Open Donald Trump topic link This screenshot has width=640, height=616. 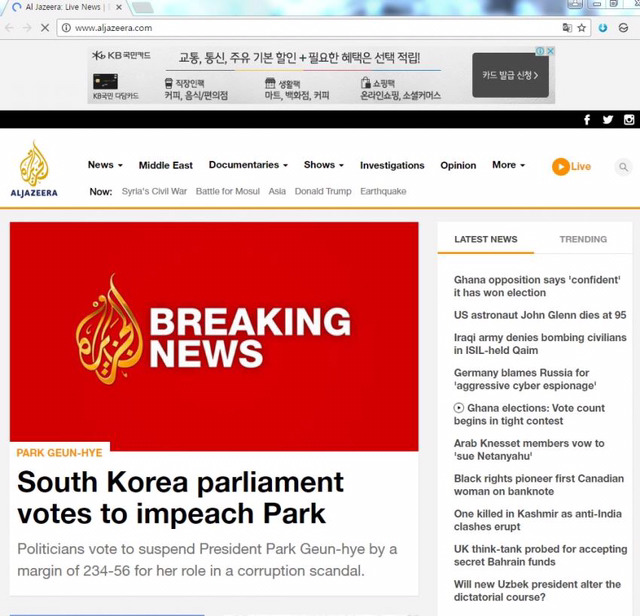point(323,191)
